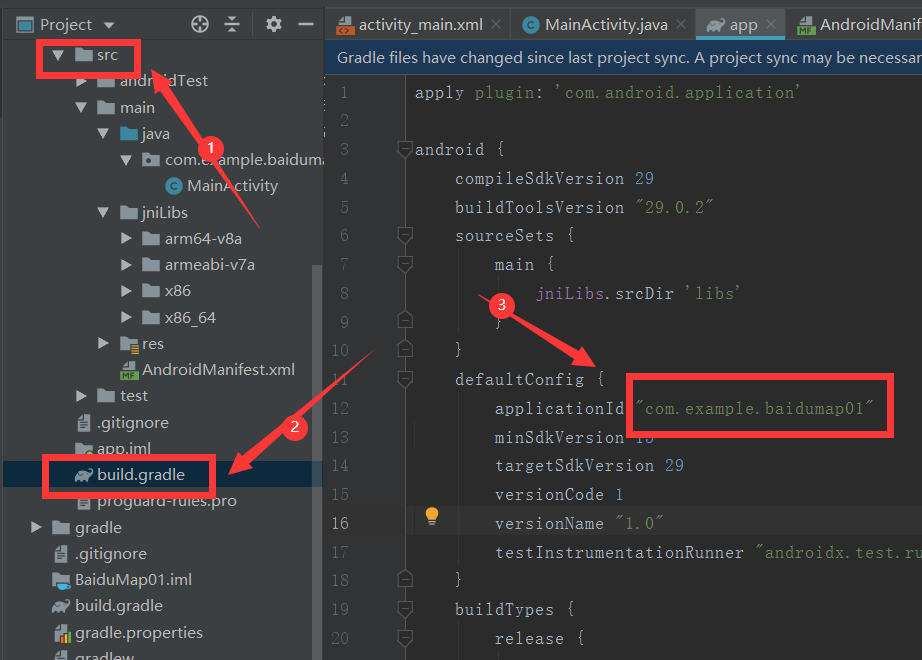Expand the gradle folder
922x660 pixels.
coord(36,527)
